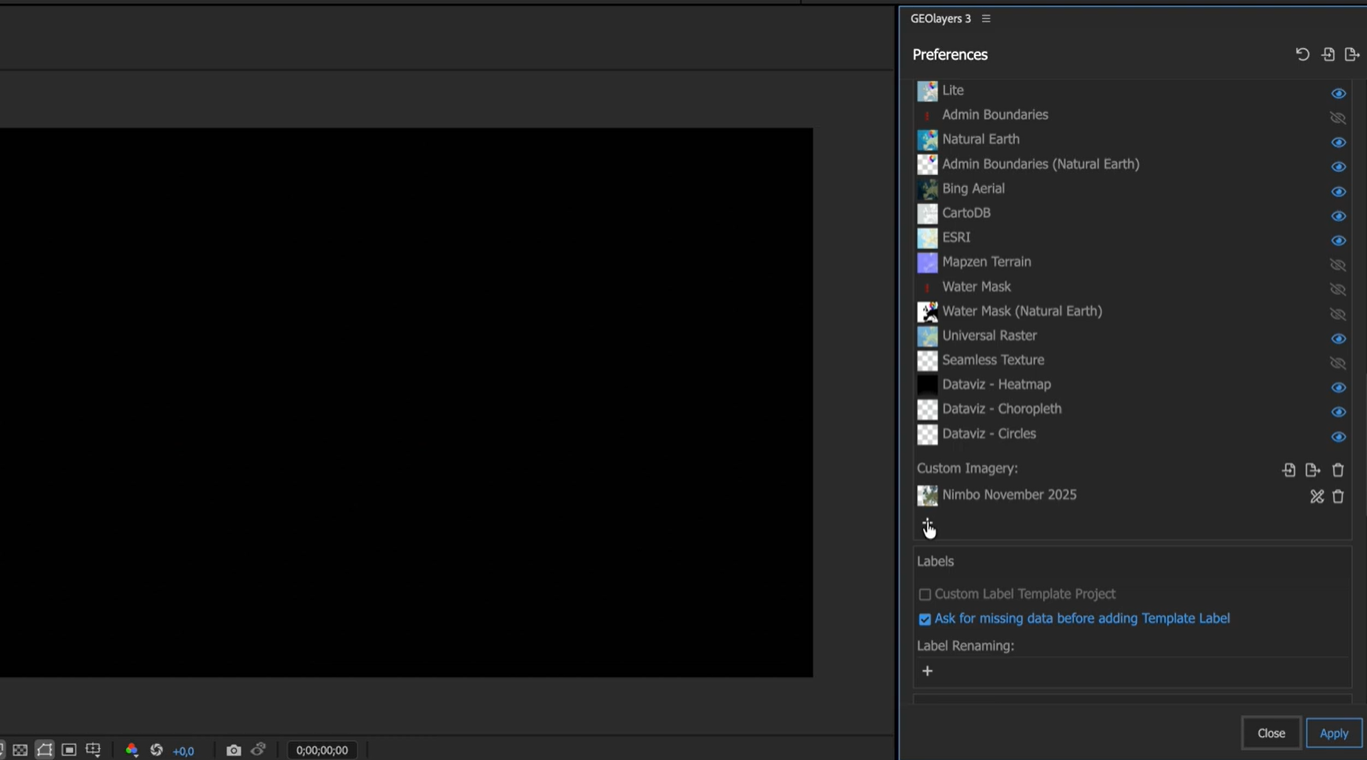The height and width of the screenshot is (760, 1367).
Task: Click the export Preferences file icon
Action: tap(1353, 54)
